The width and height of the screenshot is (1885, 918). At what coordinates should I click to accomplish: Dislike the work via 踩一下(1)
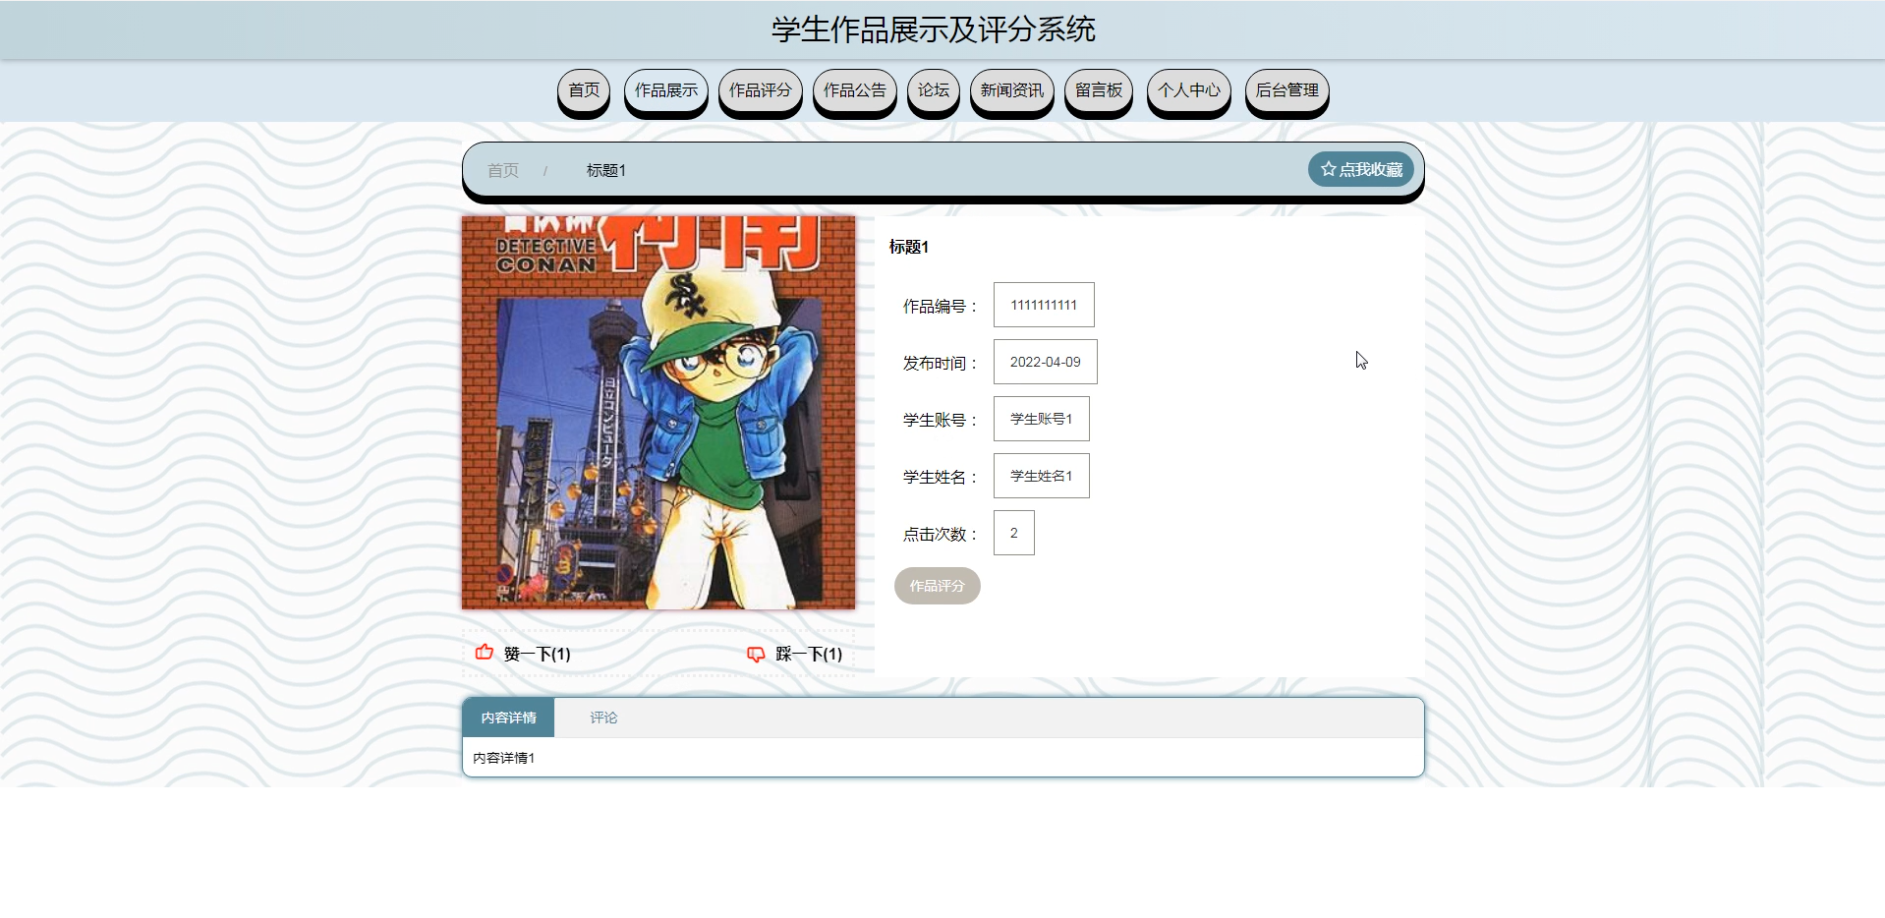(x=809, y=654)
